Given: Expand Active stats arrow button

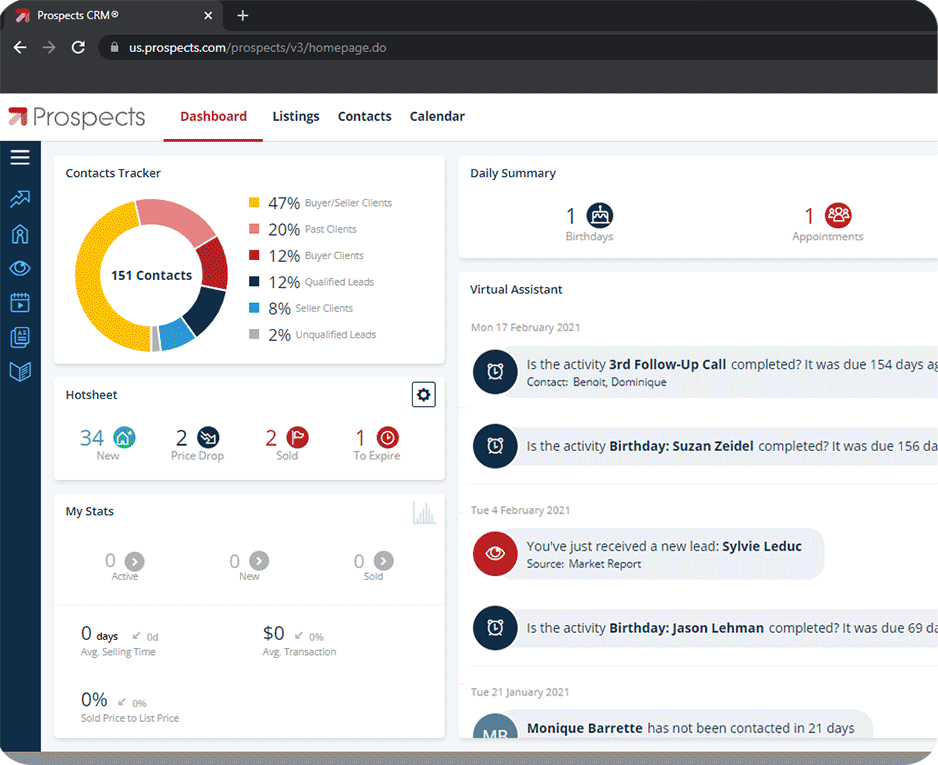Looking at the screenshot, I should coord(135,561).
